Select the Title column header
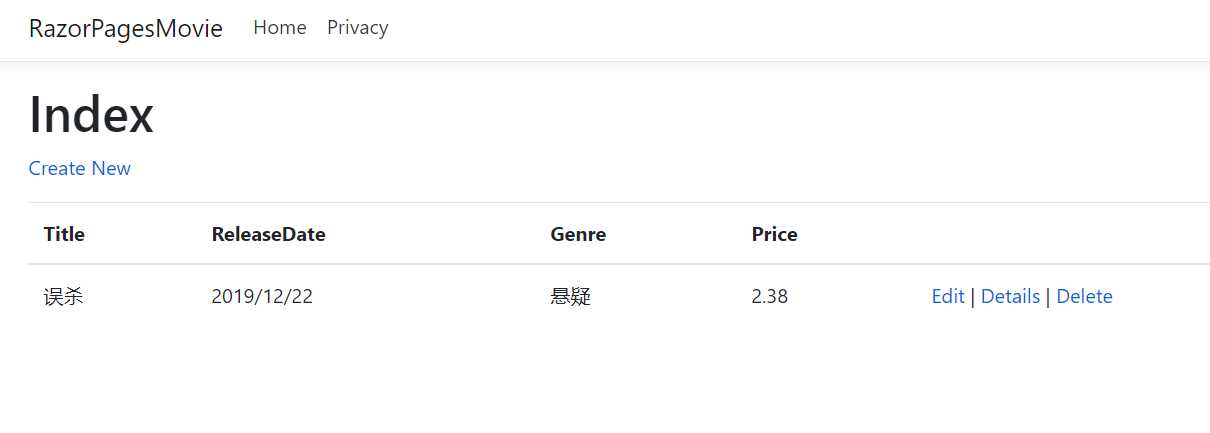1210x433 pixels. [64, 234]
